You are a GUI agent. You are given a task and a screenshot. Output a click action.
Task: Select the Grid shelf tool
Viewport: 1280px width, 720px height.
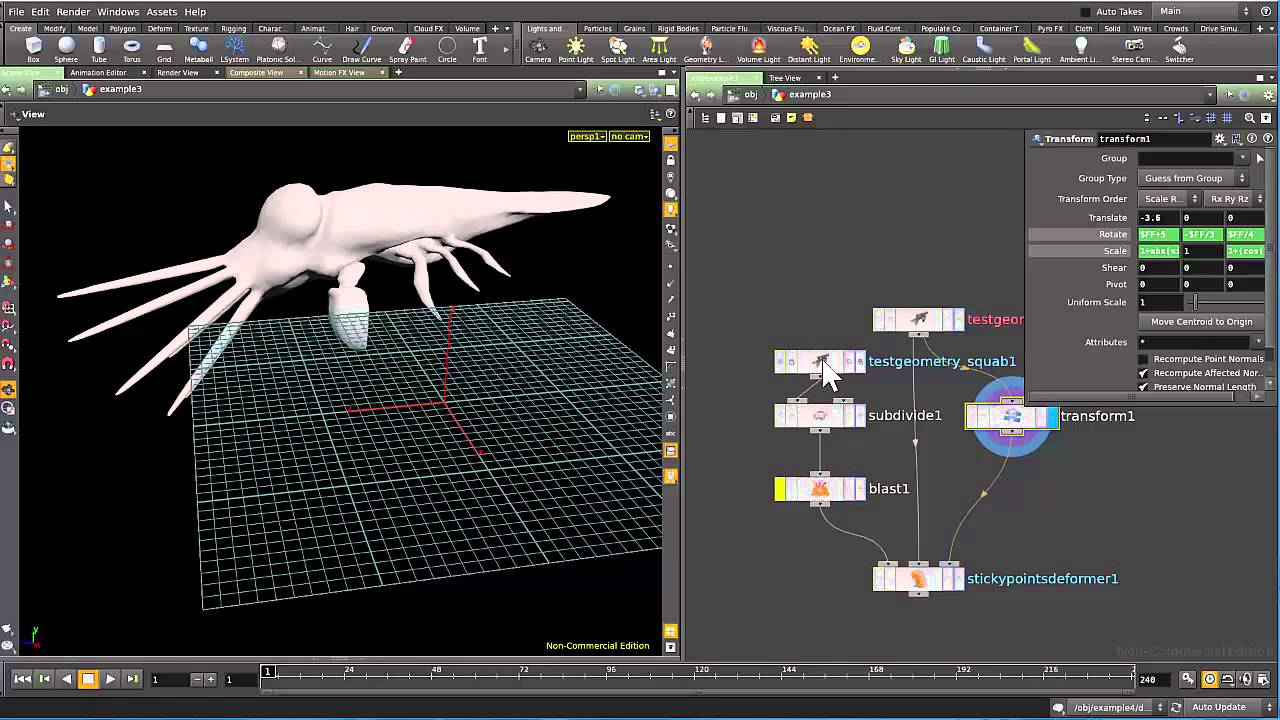click(x=164, y=50)
